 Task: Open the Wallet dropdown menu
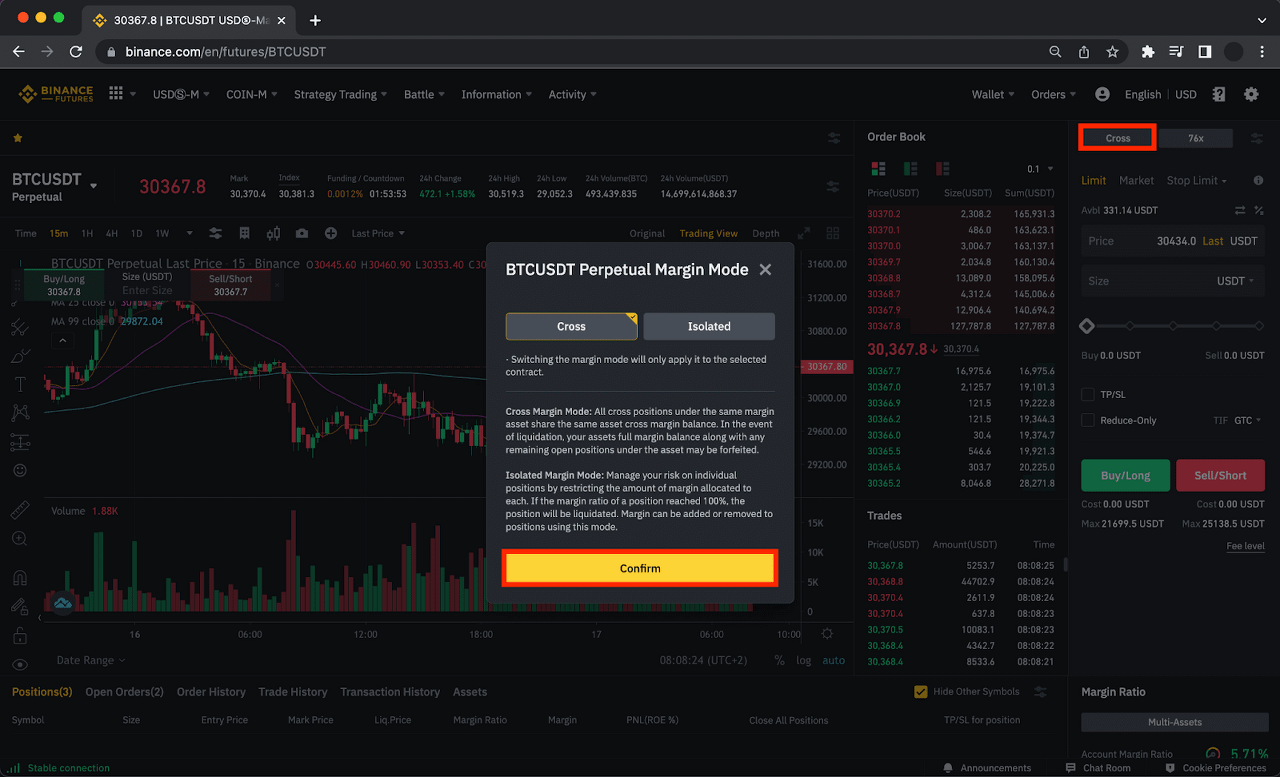994,94
